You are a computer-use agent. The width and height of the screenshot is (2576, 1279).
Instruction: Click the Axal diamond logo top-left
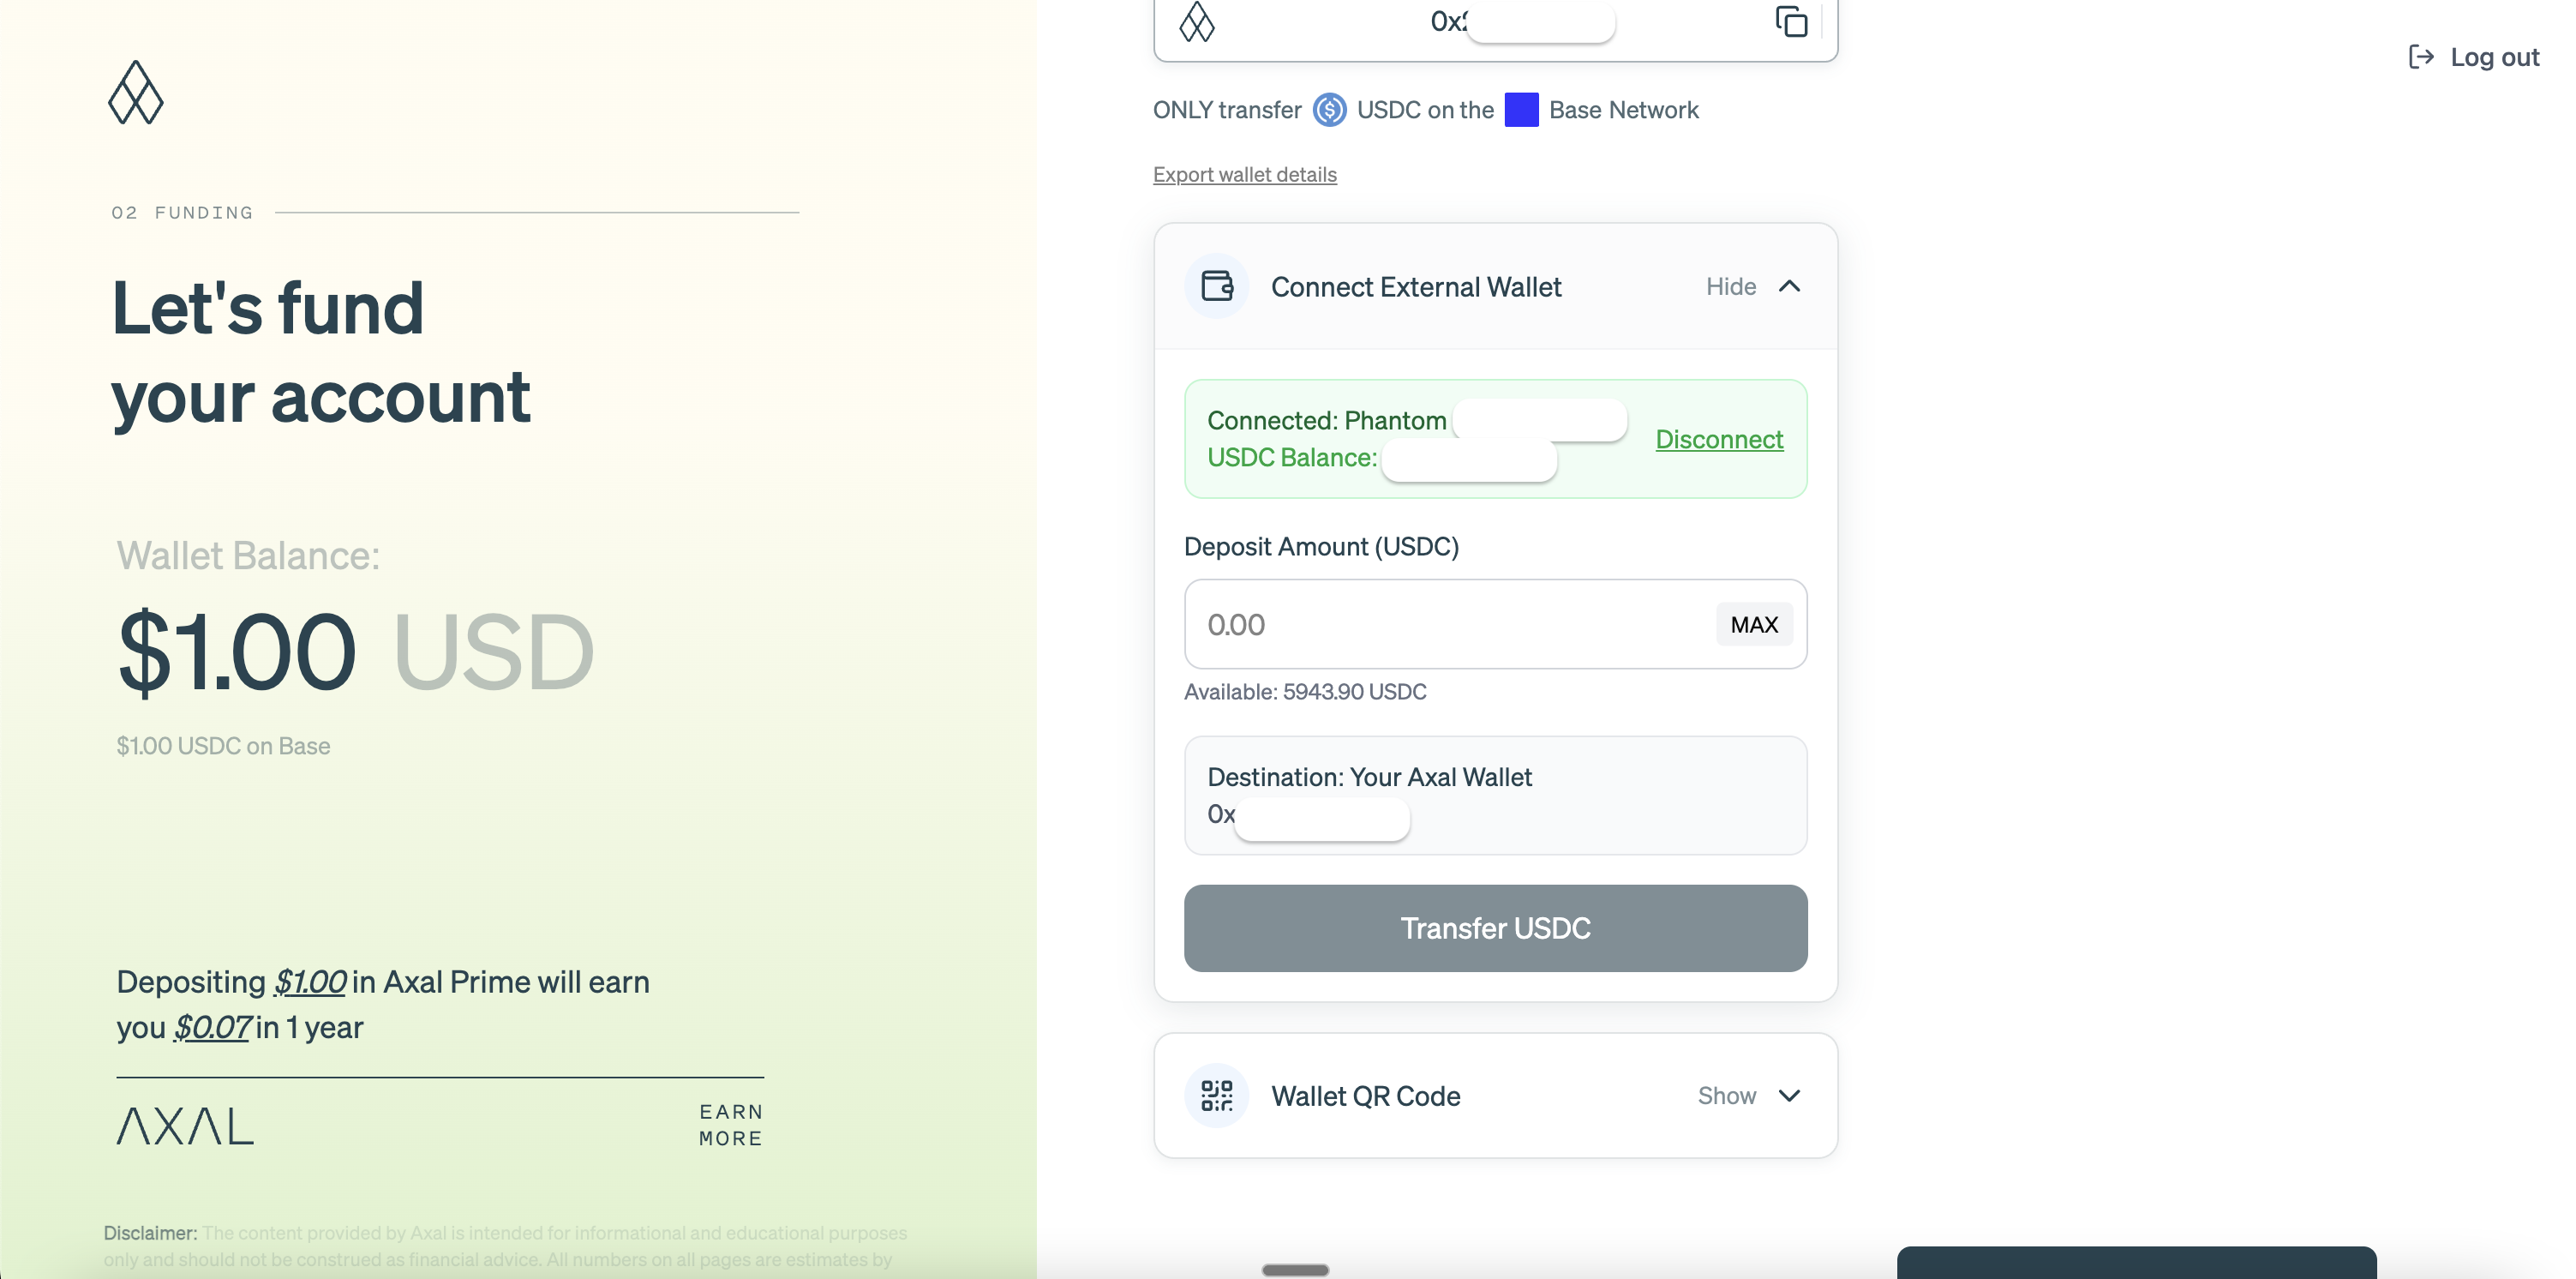pyautogui.click(x=136, y=93)
